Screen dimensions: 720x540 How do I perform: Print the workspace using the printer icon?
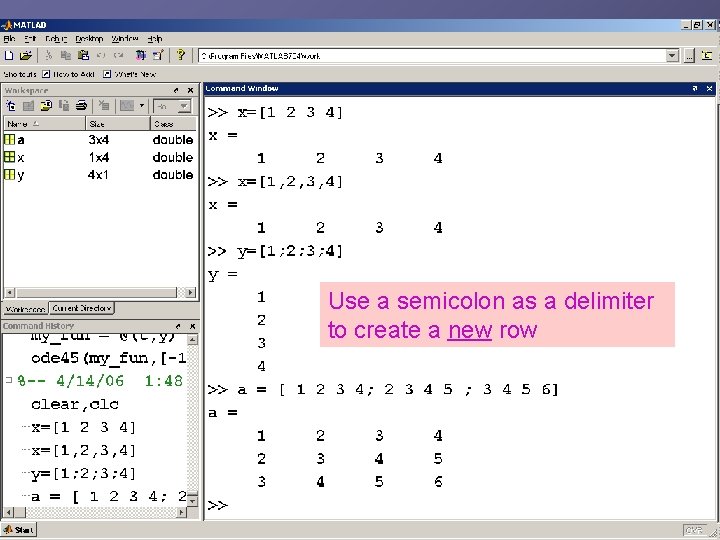[81, 106]
